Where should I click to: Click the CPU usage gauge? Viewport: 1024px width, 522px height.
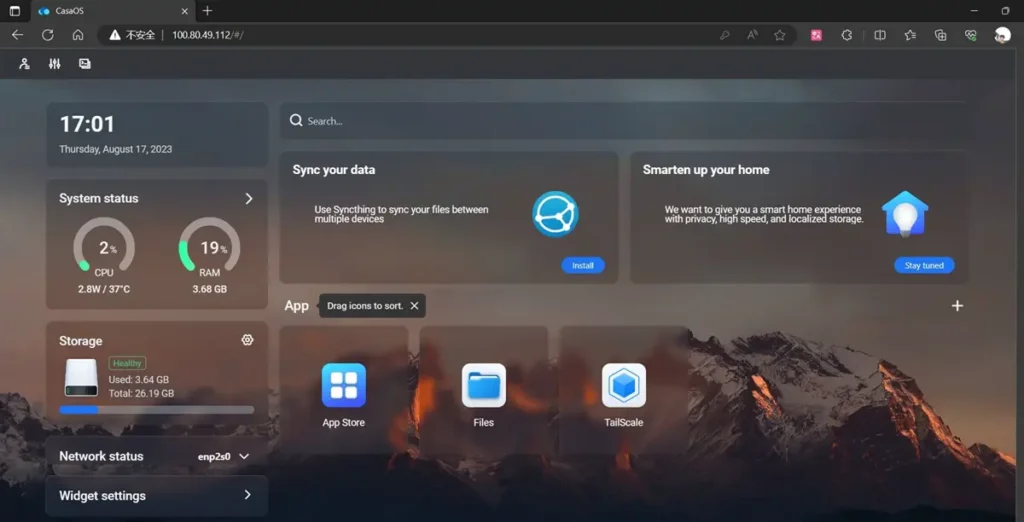104,248
